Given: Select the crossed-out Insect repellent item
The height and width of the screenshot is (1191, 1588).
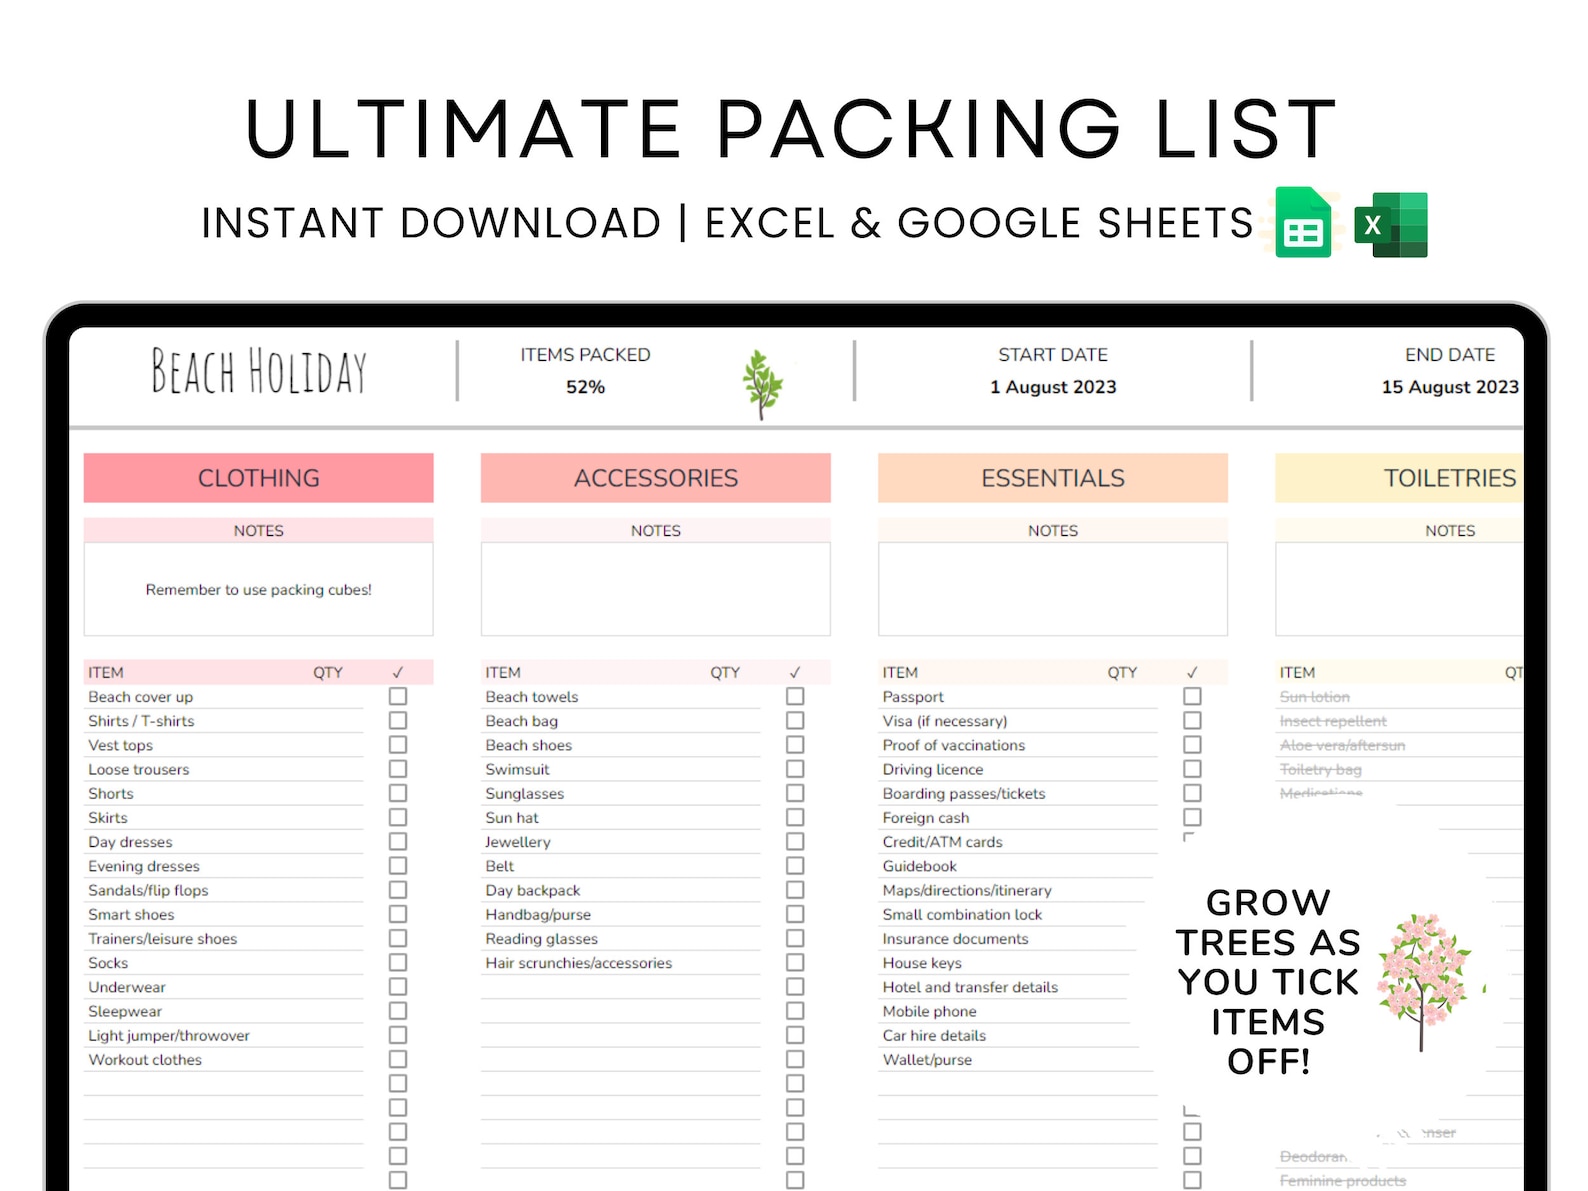Looking at the screenshot, I should 1333,721.
